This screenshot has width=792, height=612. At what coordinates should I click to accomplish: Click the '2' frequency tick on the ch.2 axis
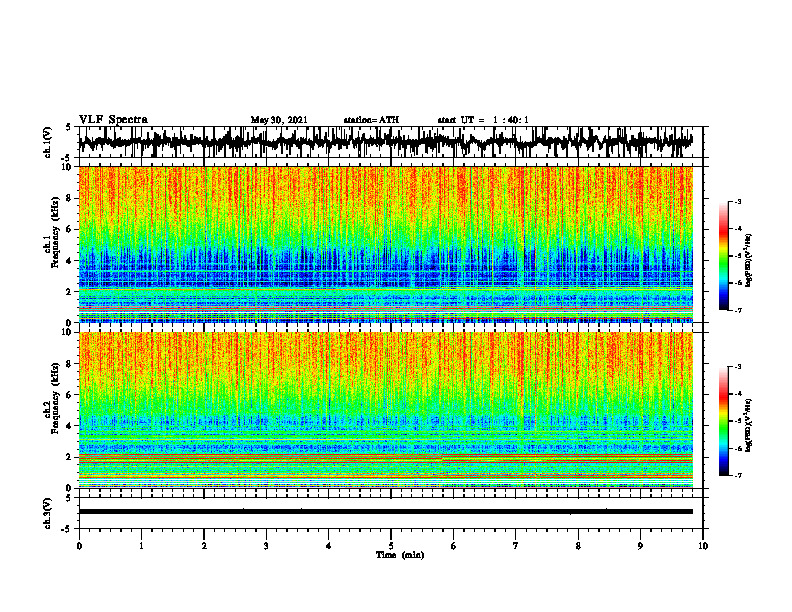69,457
